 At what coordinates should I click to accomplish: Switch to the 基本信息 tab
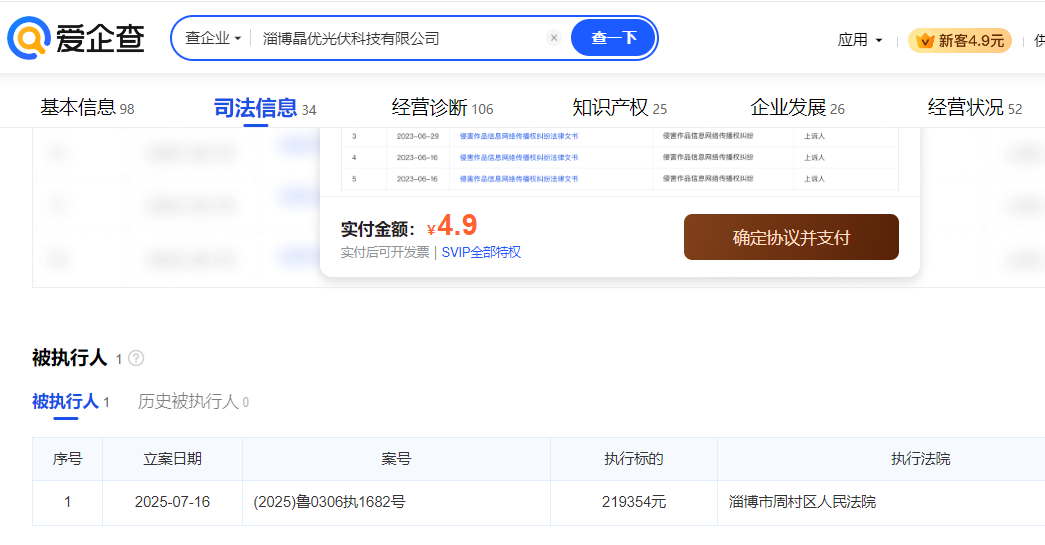click(87, 107)
